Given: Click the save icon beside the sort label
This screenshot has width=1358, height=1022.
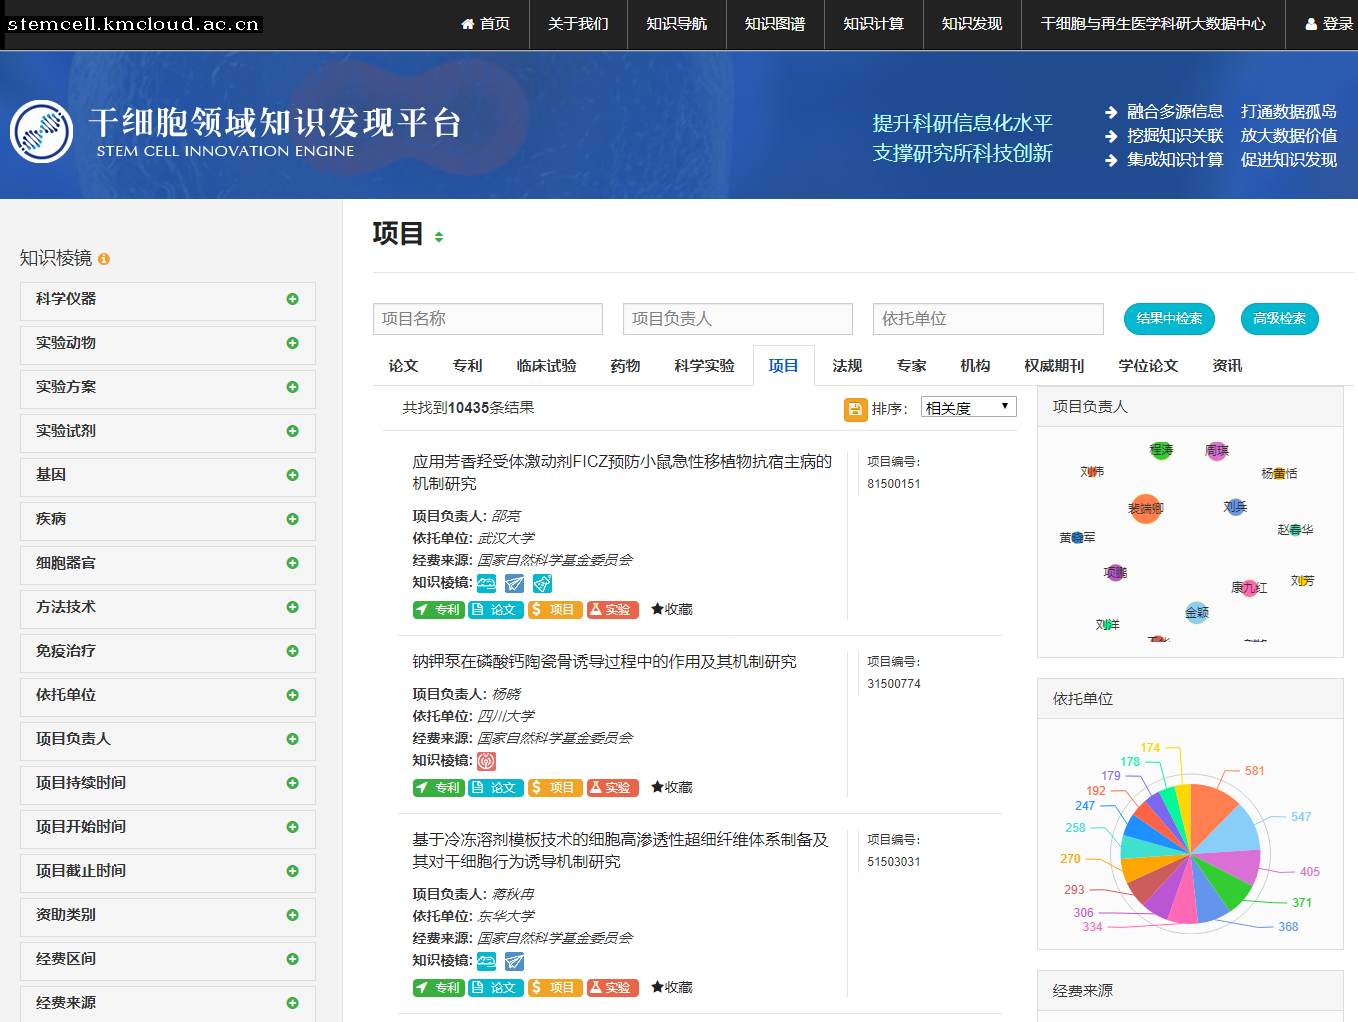Looking at the screenshot, I should tap(855, 409).
